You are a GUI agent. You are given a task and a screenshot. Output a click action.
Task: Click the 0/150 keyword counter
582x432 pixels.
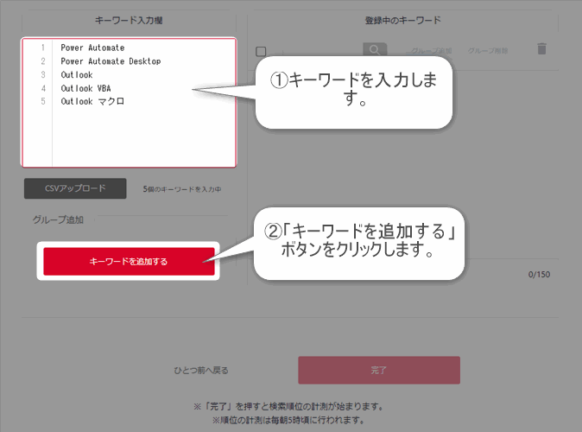539,274
